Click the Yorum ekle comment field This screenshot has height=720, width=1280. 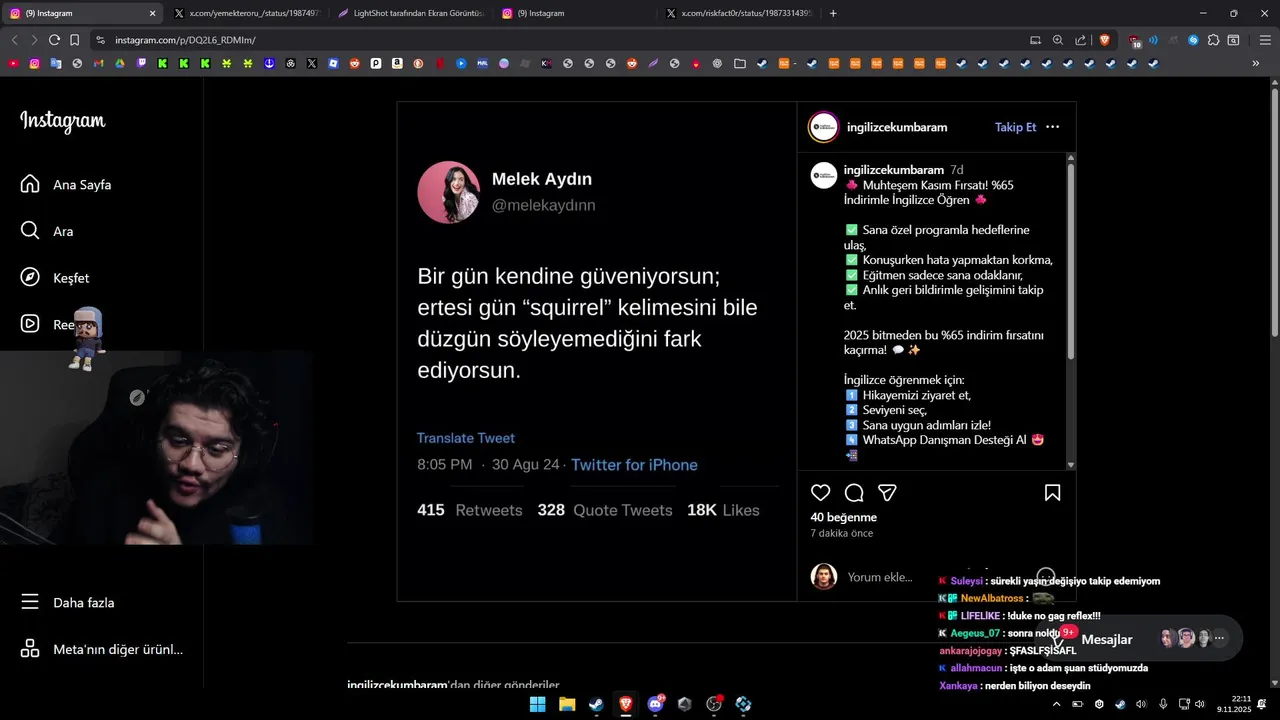click(x=880, y=577)
